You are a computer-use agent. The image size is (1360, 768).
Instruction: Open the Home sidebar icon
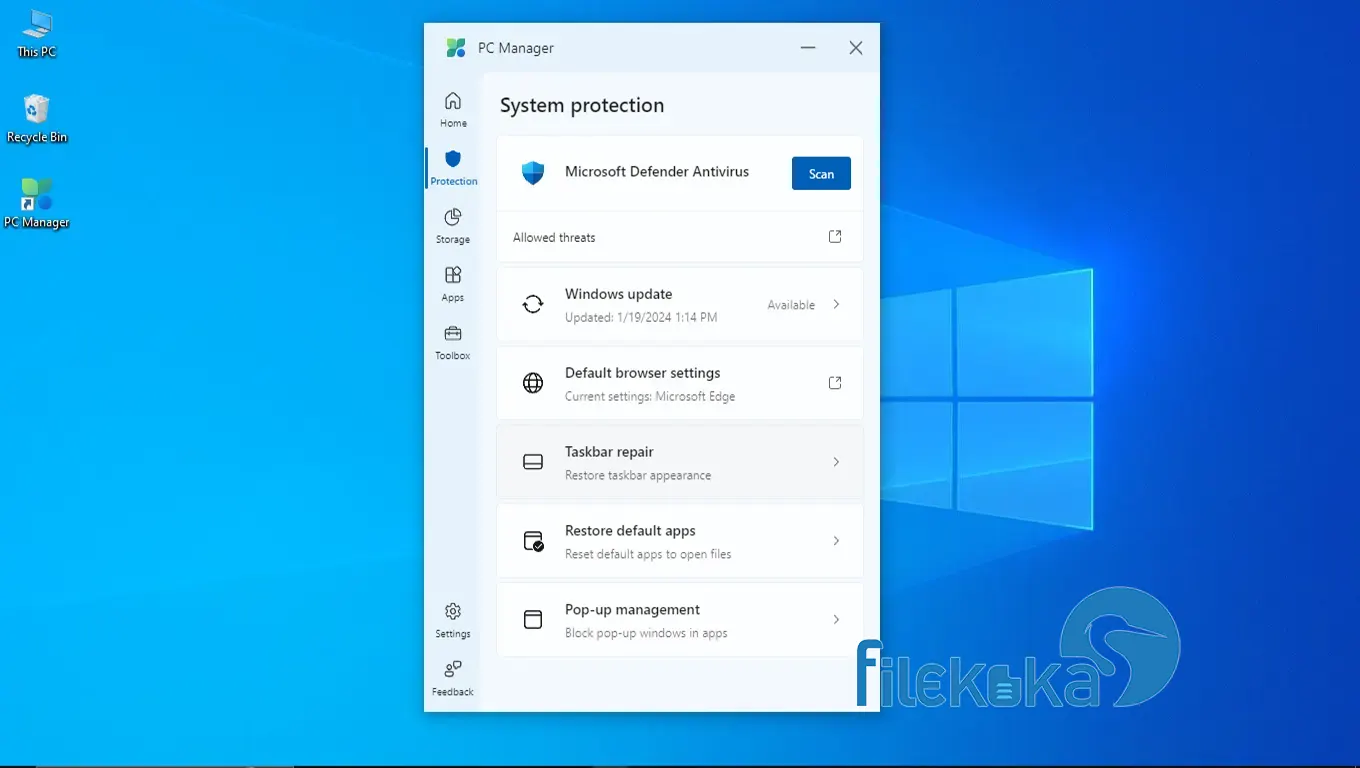(x=453, y=101)
